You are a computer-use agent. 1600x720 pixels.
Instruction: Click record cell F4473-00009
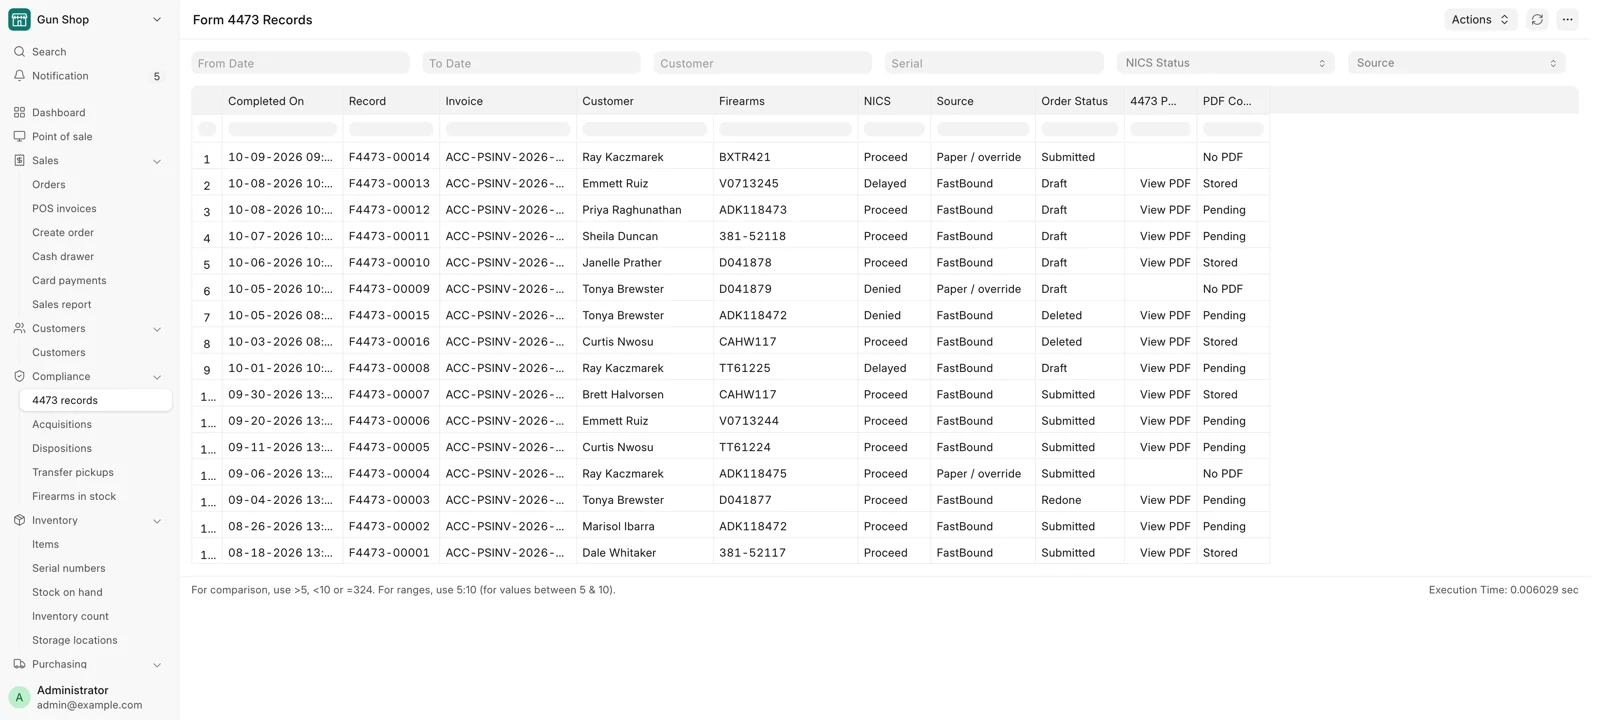(389, 289)
